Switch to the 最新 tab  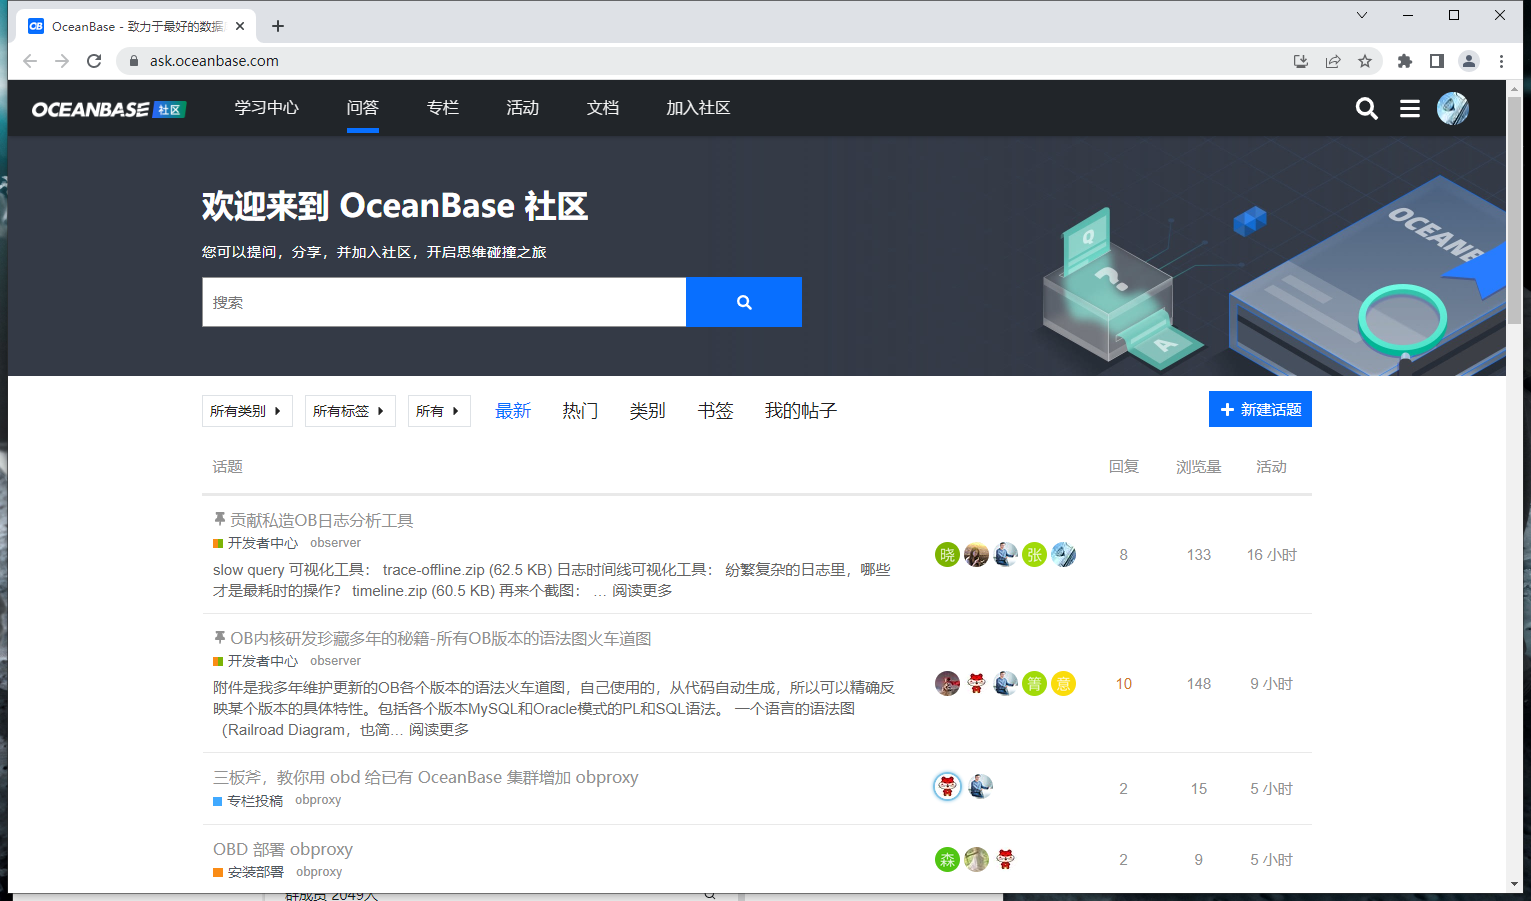pos(513,411)
